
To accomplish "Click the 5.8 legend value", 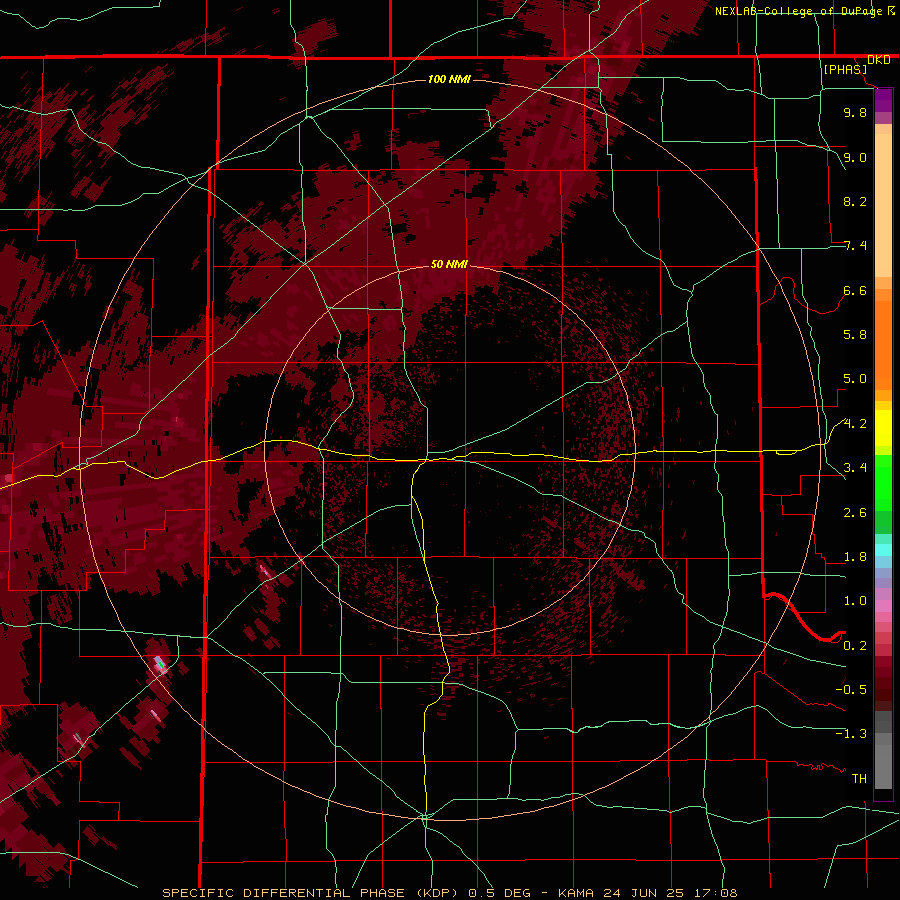I will (855, 335).
